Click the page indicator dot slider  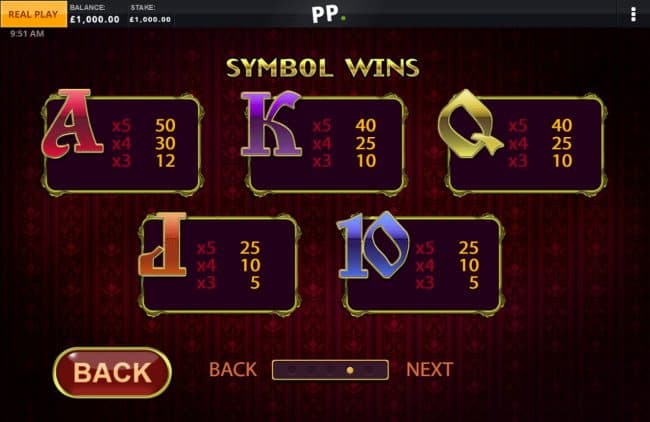(330, 370)
